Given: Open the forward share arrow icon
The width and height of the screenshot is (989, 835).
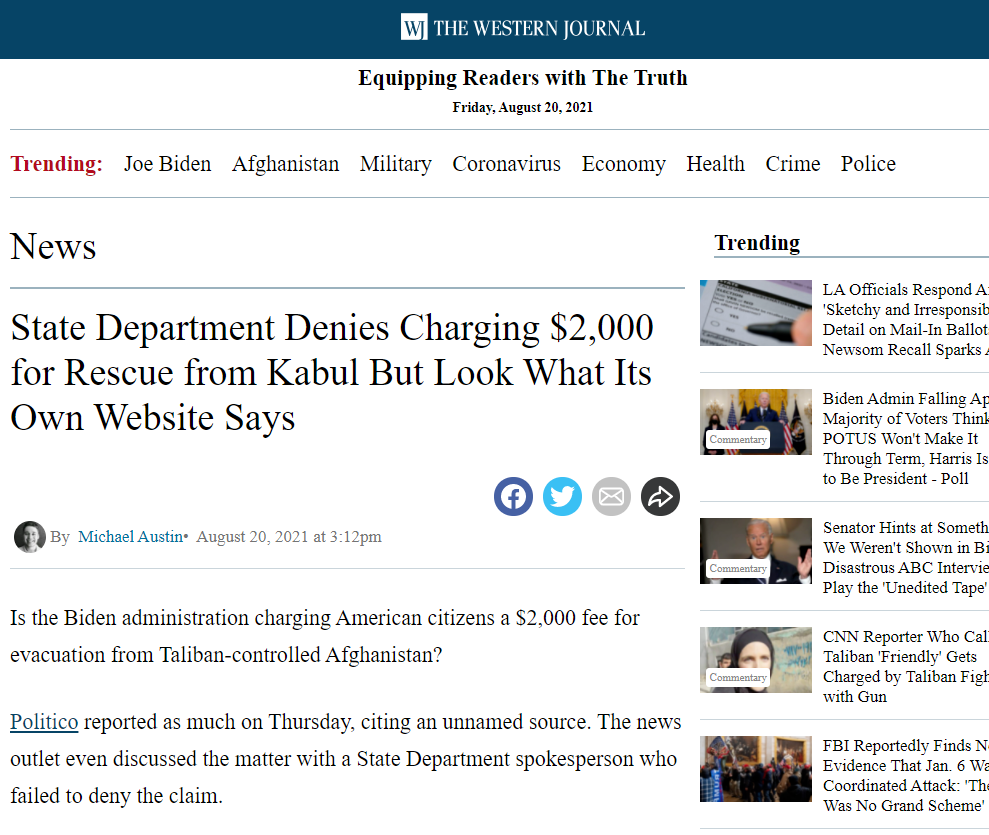Looking at the screenshot, I should coord(660,496).
